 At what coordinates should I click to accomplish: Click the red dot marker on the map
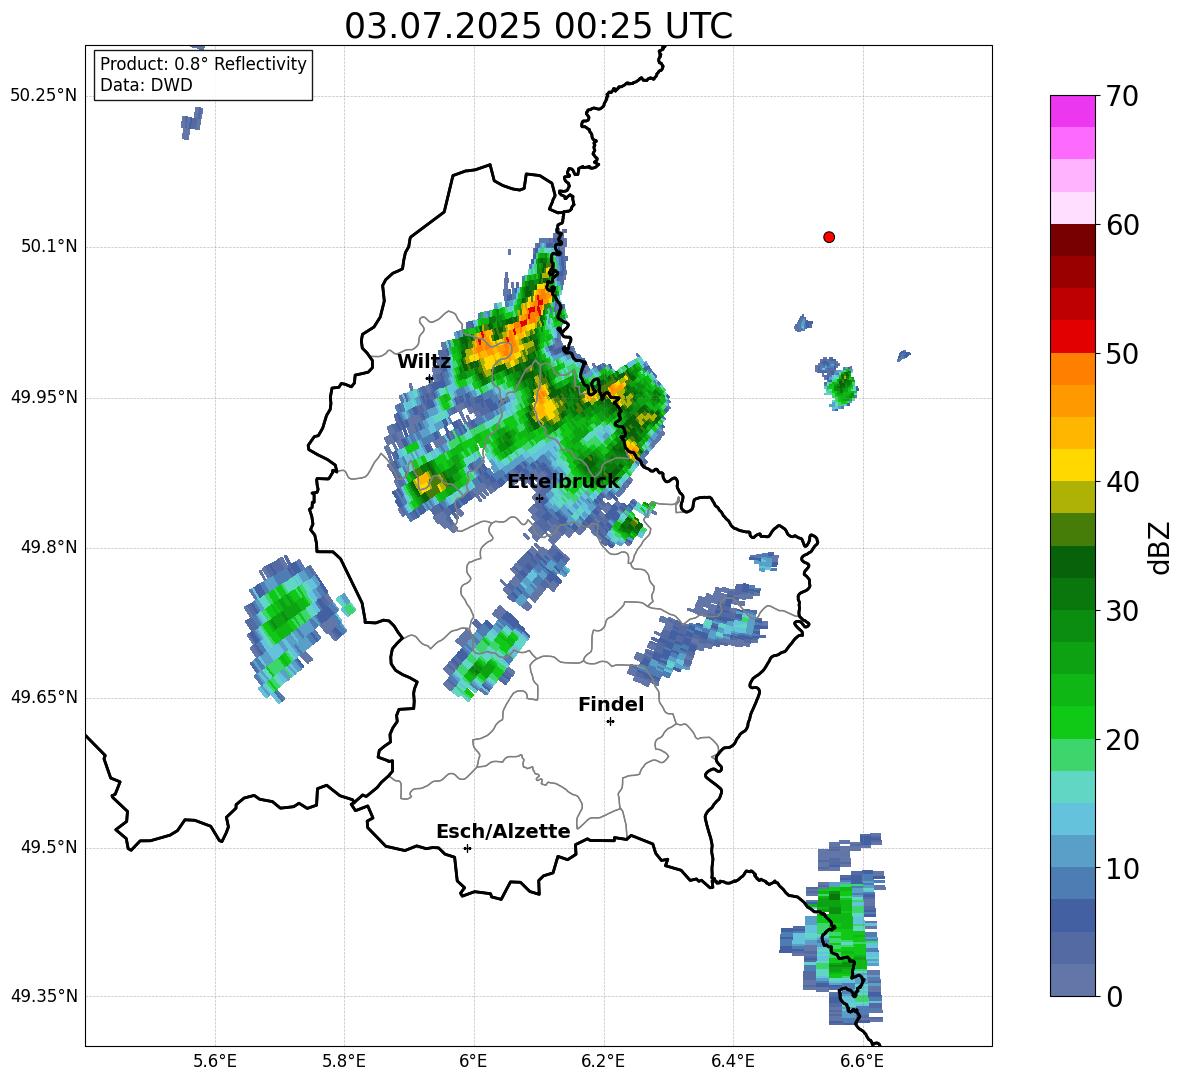point(828,237)
